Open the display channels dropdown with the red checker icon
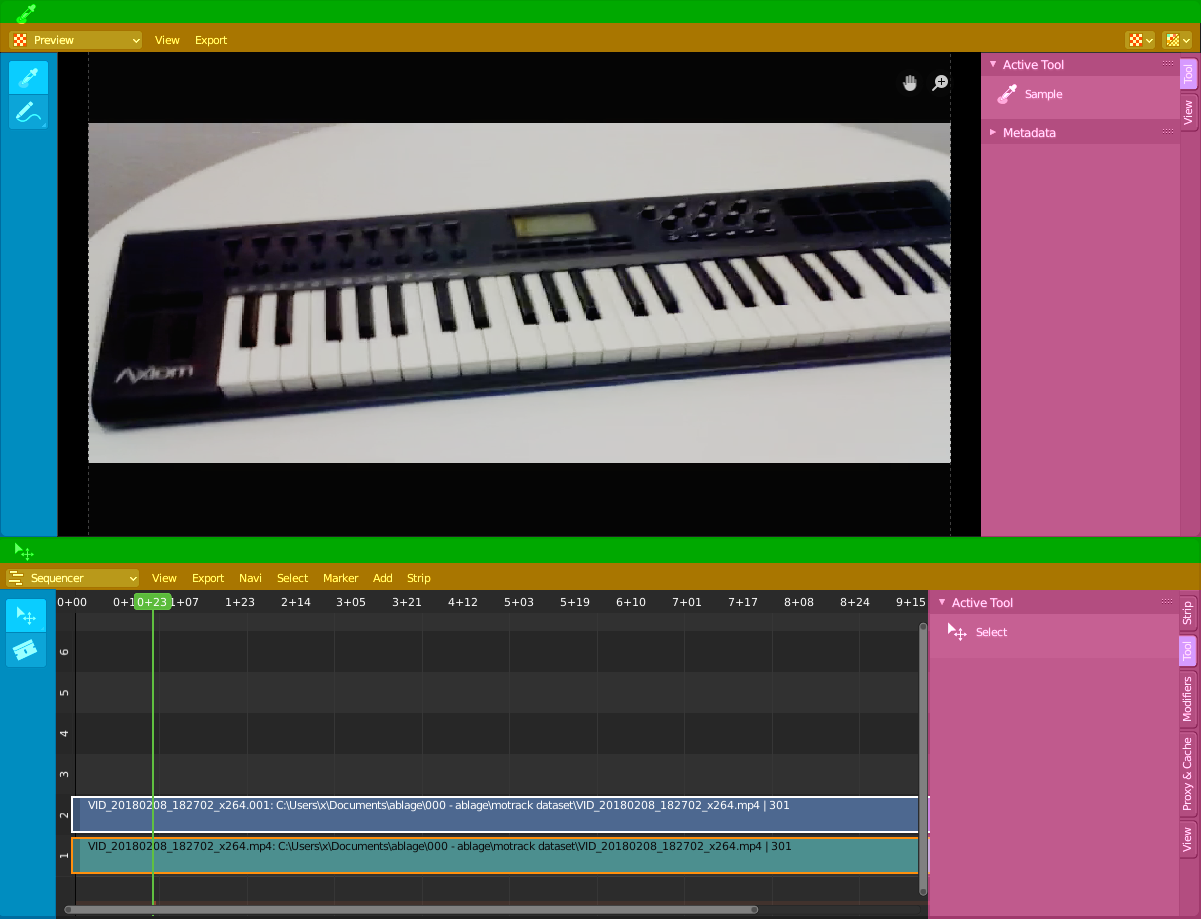 [x=1140, y=40]
